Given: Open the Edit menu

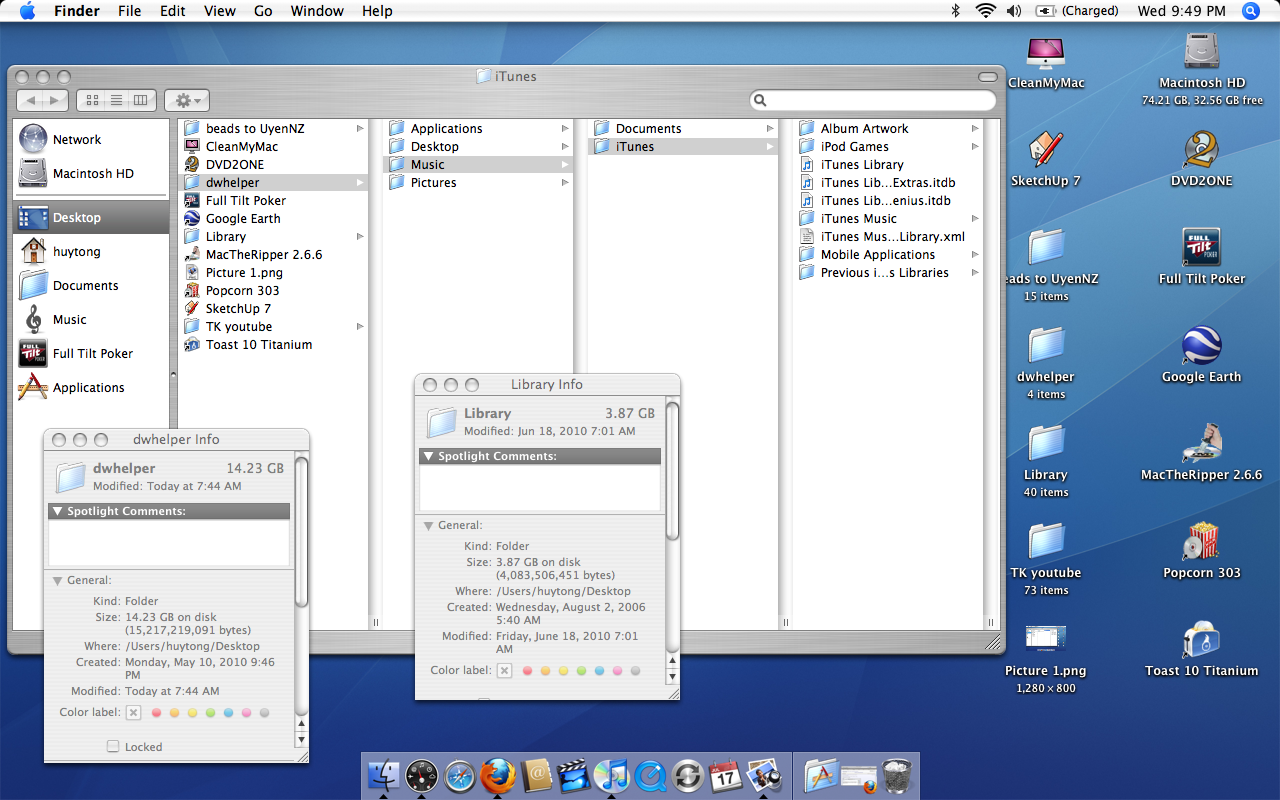Looking at the screenshot, I should (x=173, y=11).
